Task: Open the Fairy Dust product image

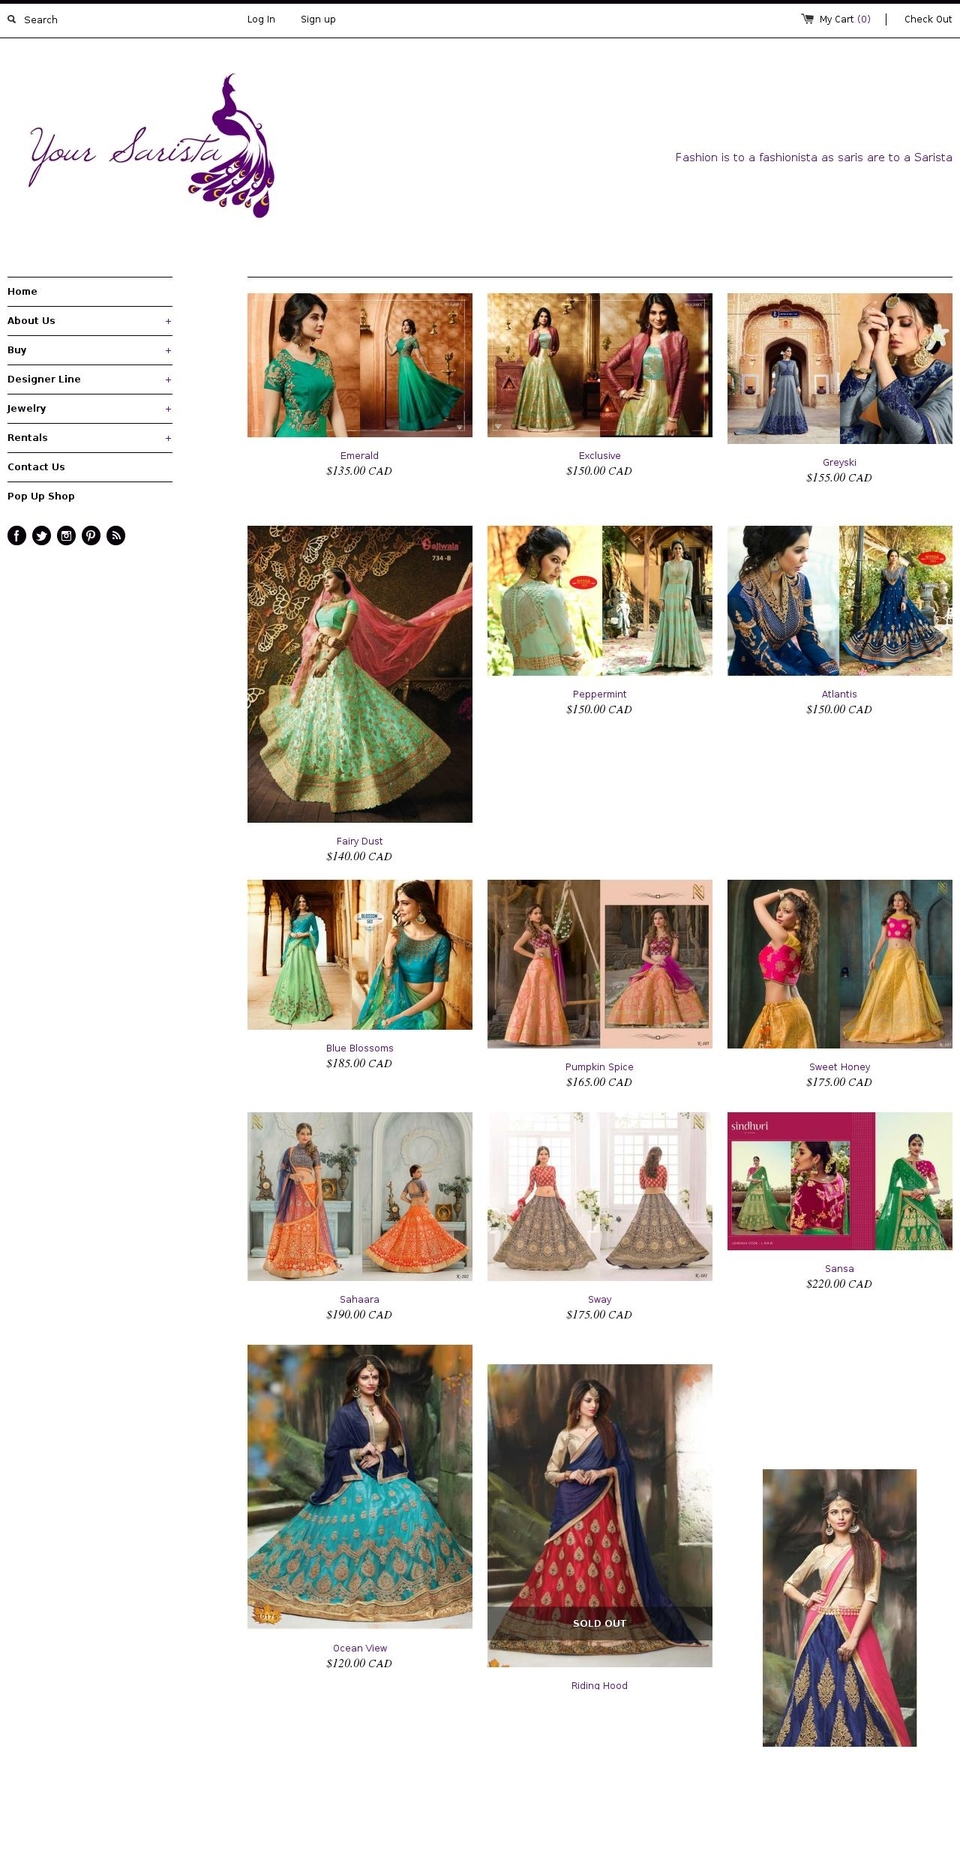Action: [x=360, y=674]
